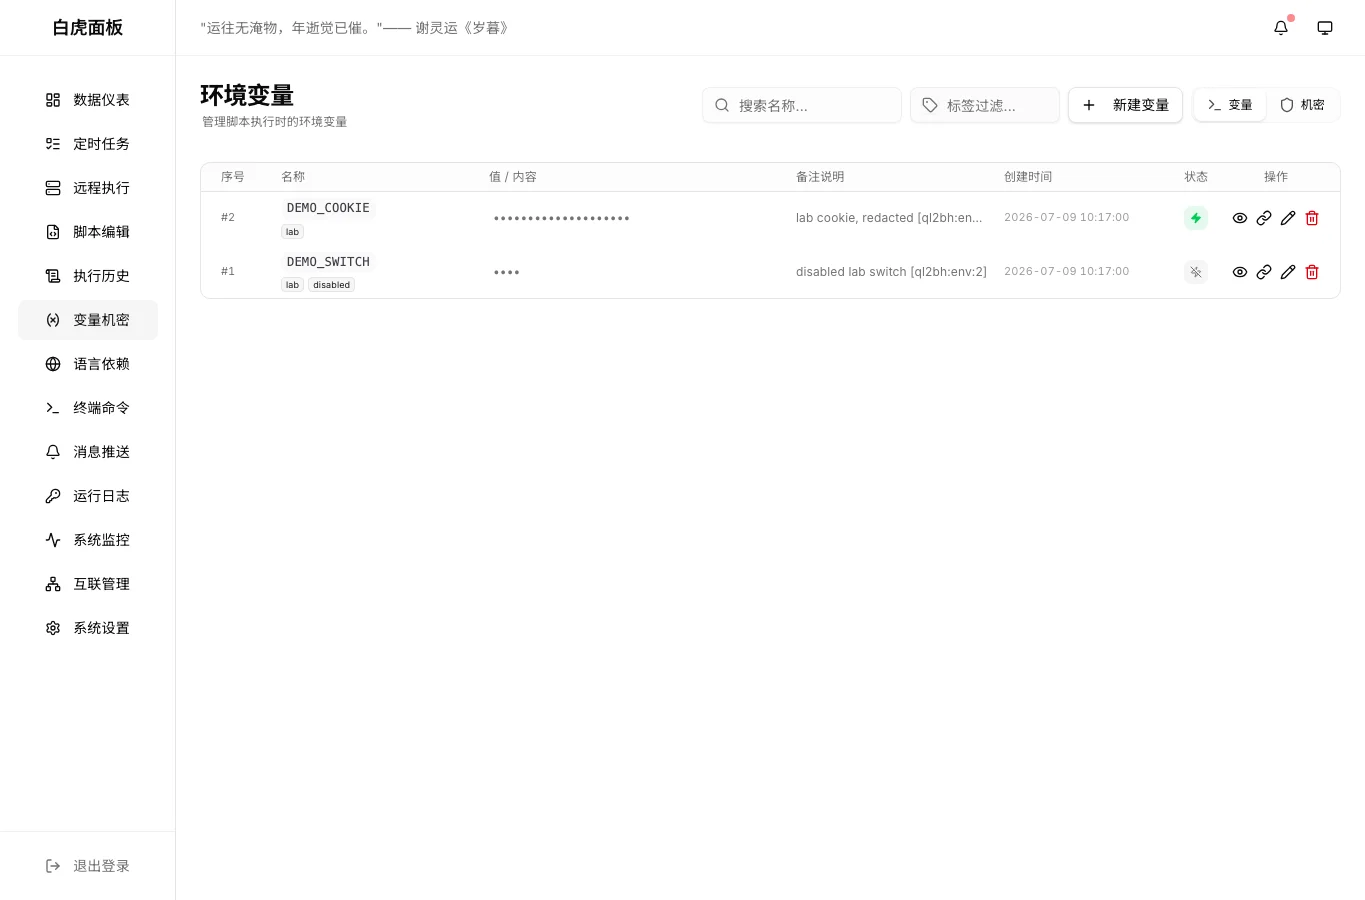Screen dimensions: 1365x900
Task: Edit the DEMO_SWITCH variable with pencil icon
Action: tap(1288, 272)
